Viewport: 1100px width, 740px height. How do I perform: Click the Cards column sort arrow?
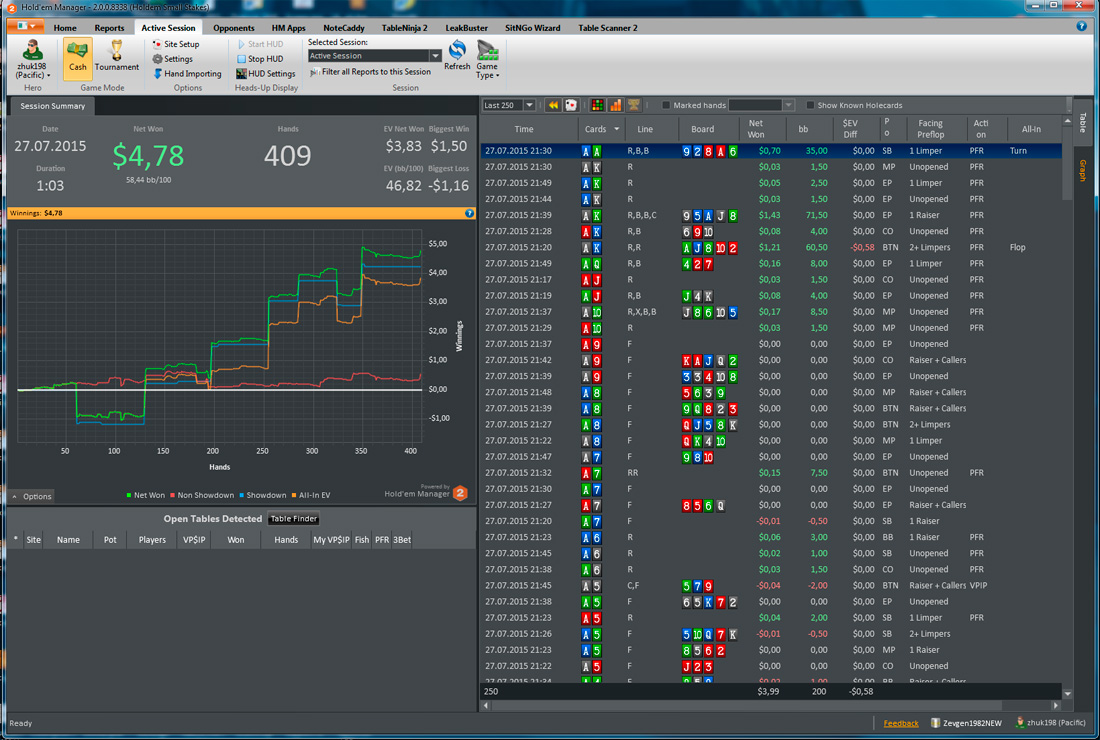(617, 129)
